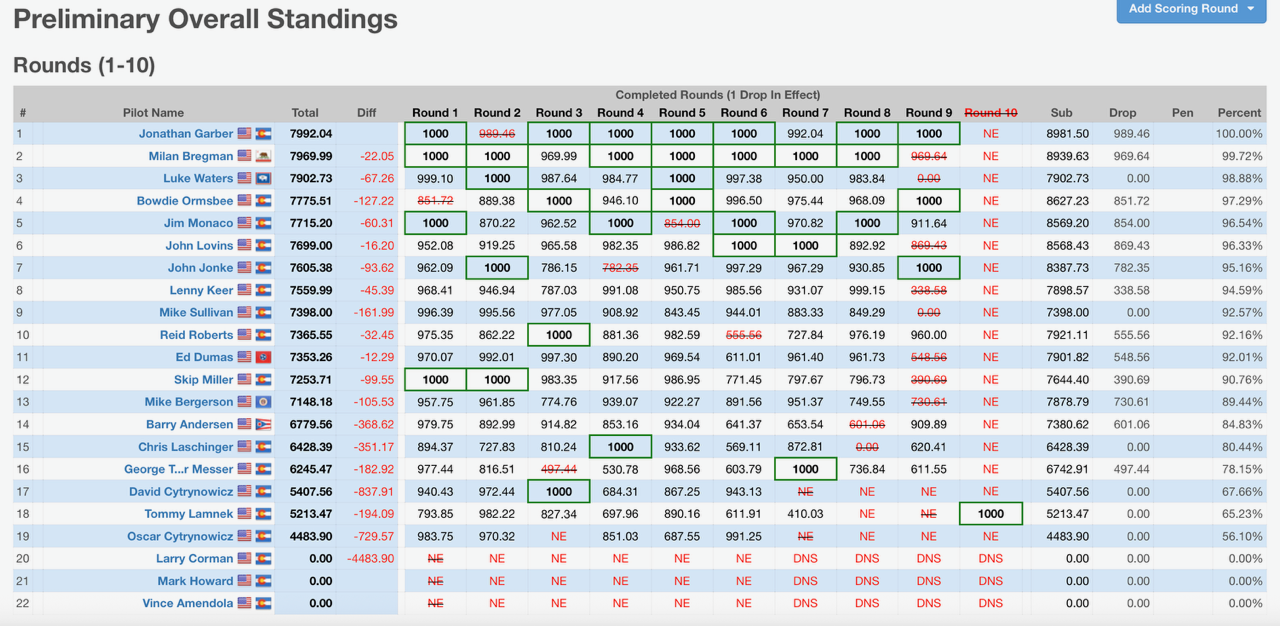Click Tommy Lamnek's Round 10 score of 1000
Image resolution: width=1280 pixels, height=626 pixels.
pyautogui.click(x=990, y=514)
